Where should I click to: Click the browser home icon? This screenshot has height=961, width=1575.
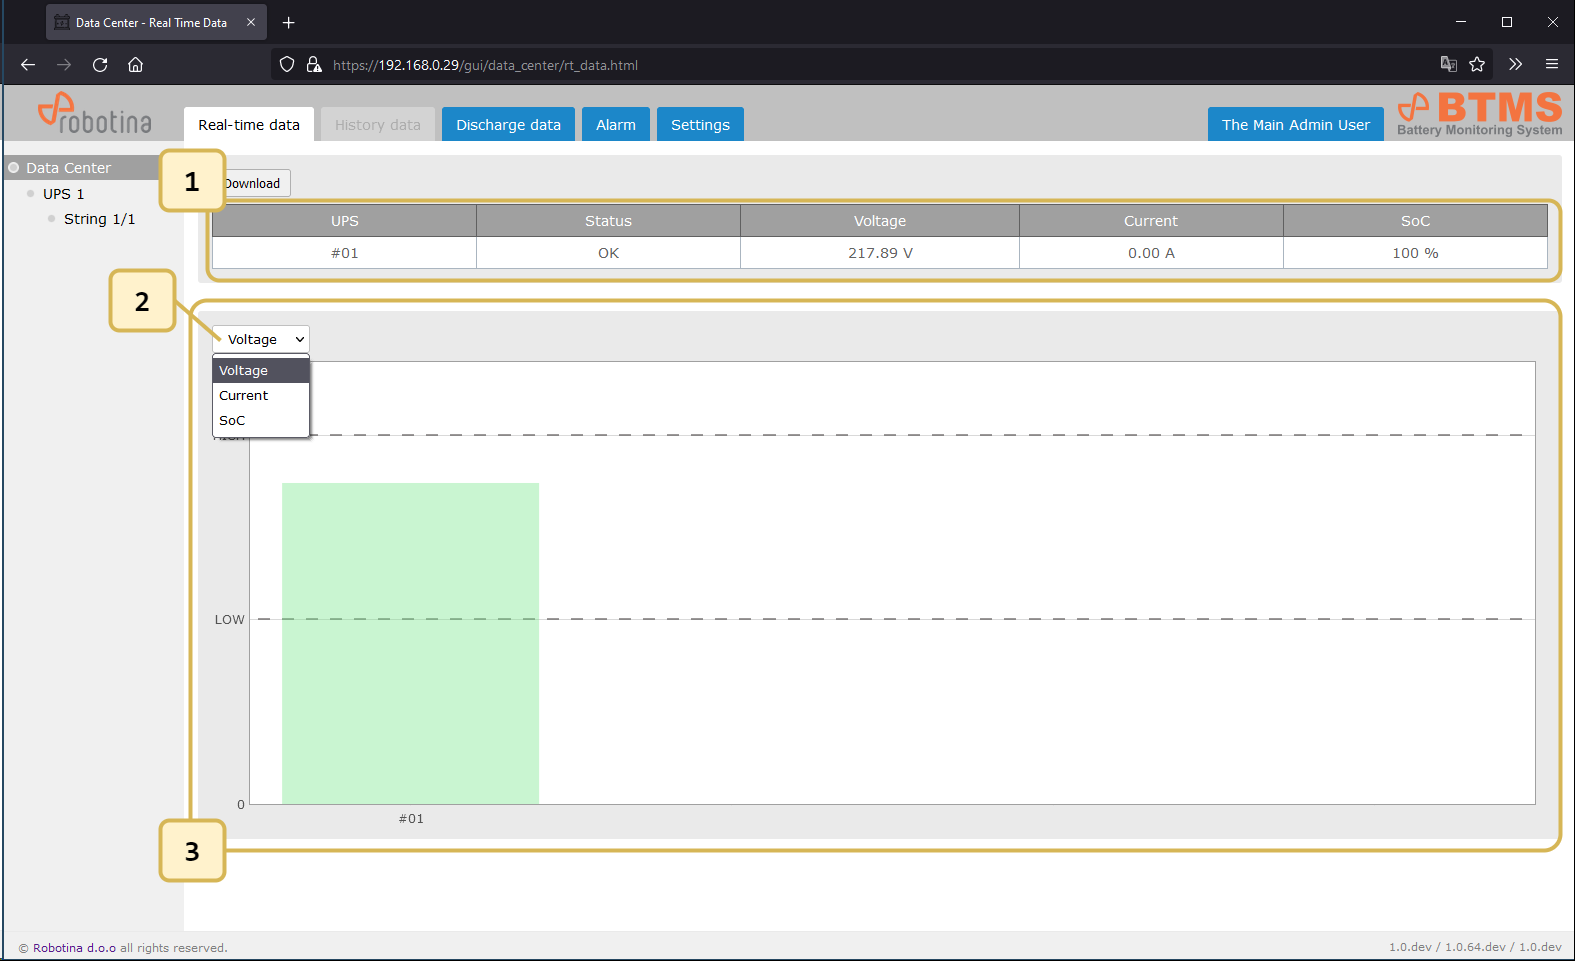coord(136,65)
